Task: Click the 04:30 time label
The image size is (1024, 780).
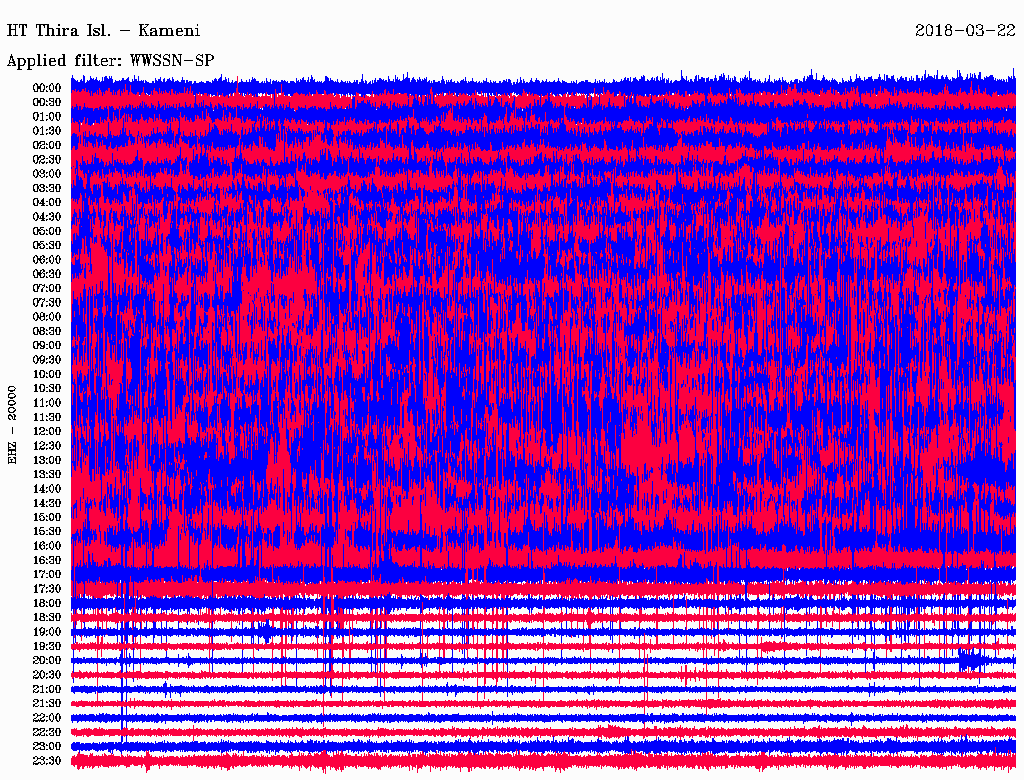Action: 47,217
